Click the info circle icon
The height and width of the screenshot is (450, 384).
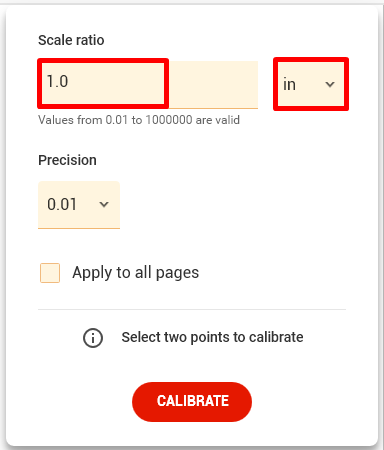tap(93, 338)
